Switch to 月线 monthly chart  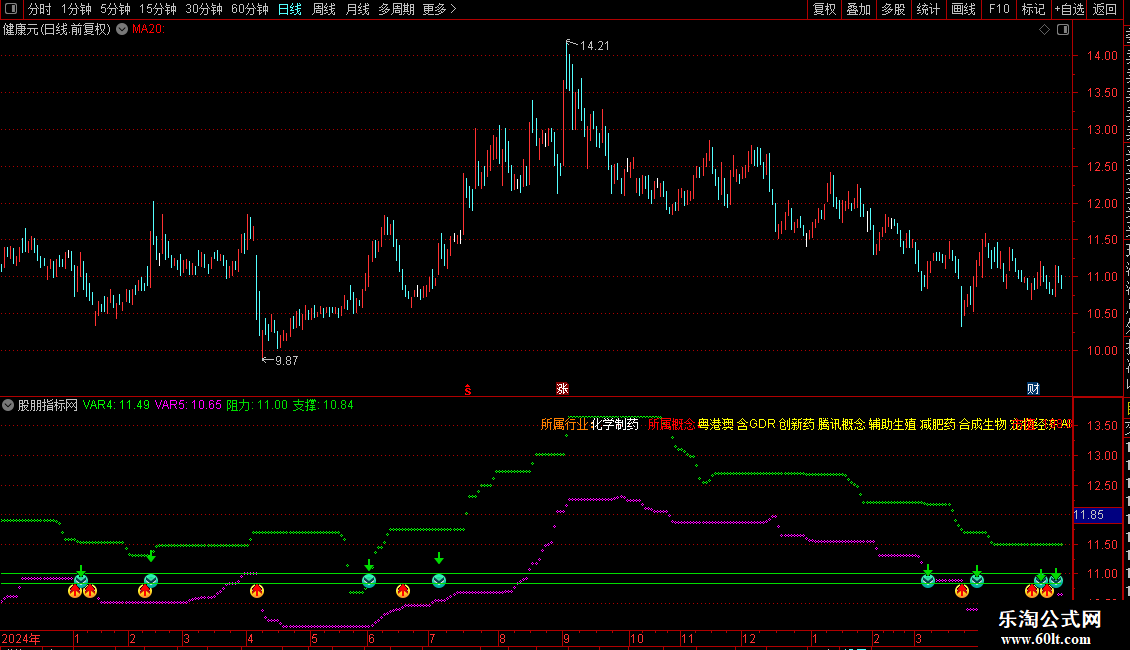[x=357, y=9]
